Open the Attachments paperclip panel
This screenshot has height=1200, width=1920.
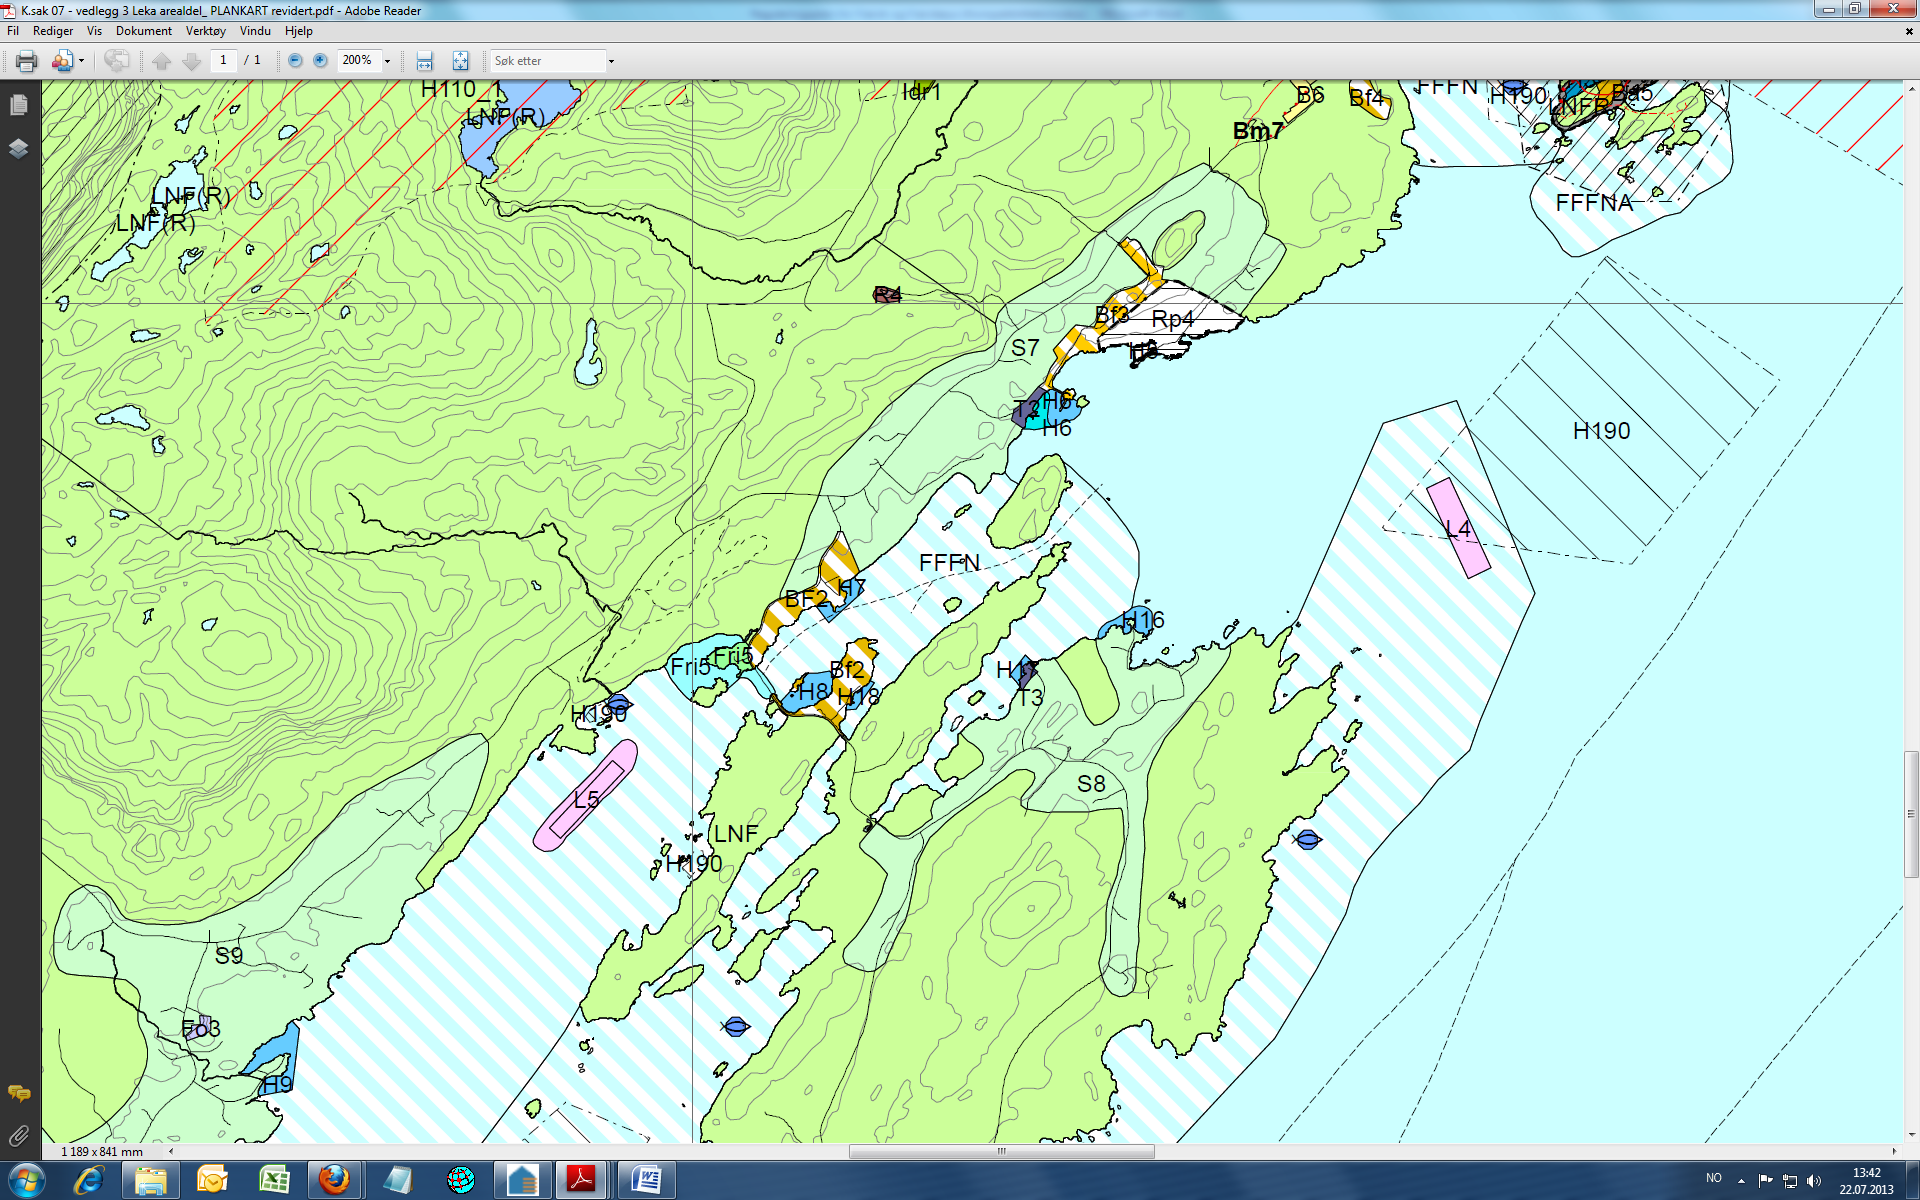click(19, 1136)
